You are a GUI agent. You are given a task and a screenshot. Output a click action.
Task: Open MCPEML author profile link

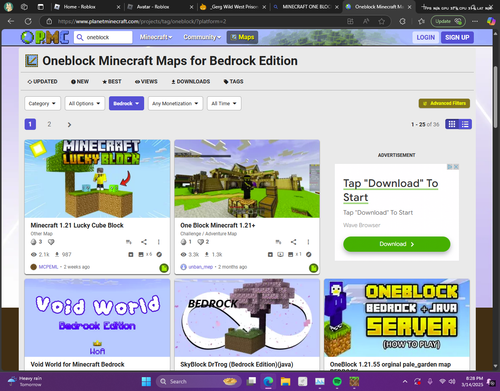pyautogui.click(x=48, y=267)
